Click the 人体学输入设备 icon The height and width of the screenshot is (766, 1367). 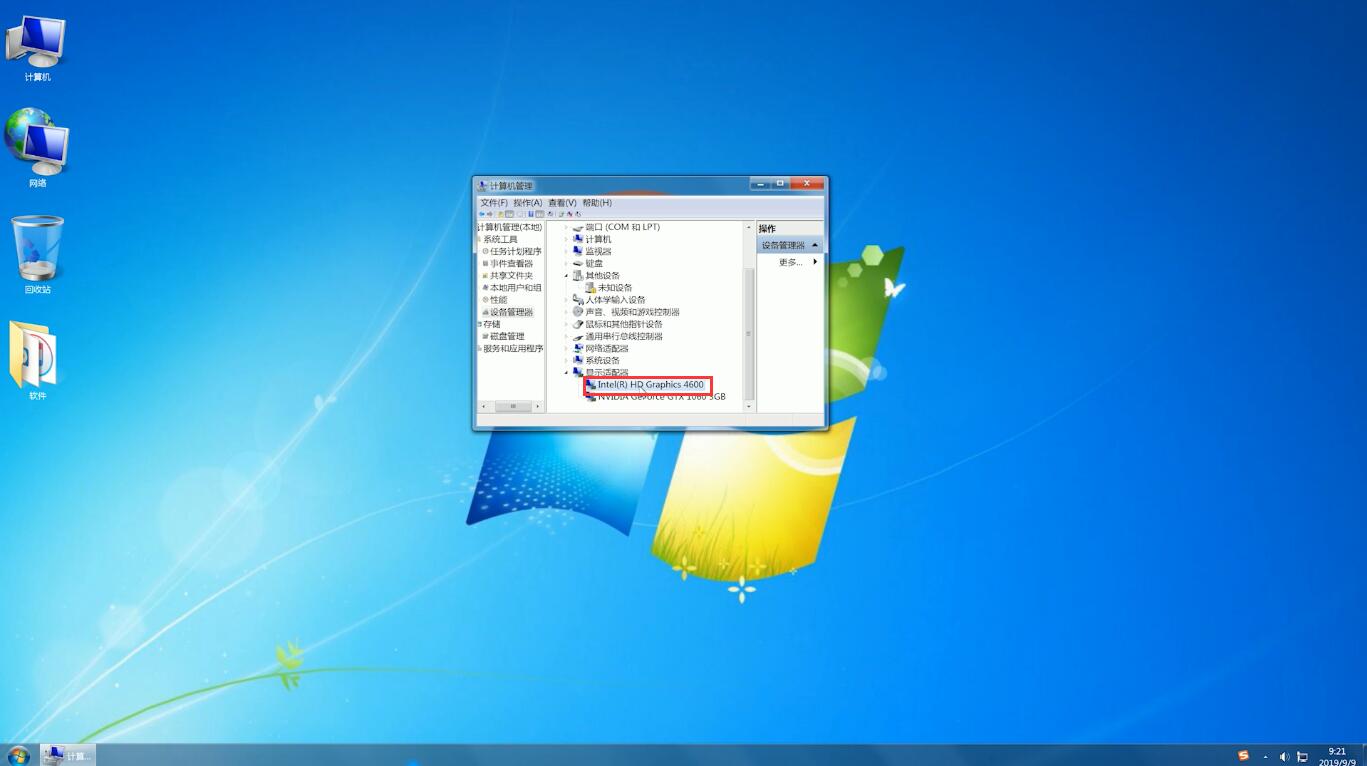578,299
